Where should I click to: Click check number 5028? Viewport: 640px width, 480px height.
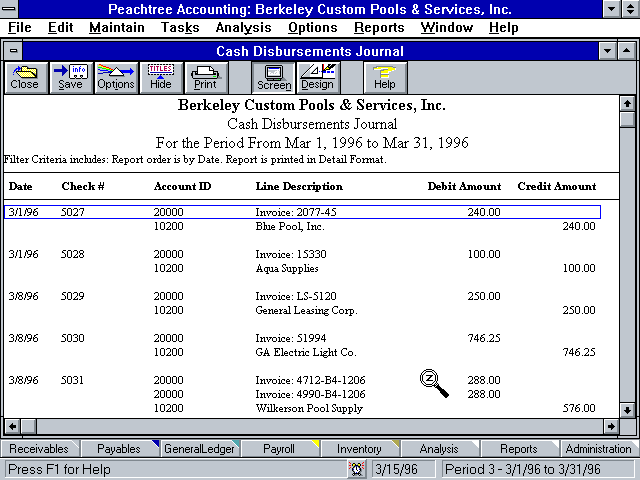point(73,254)
